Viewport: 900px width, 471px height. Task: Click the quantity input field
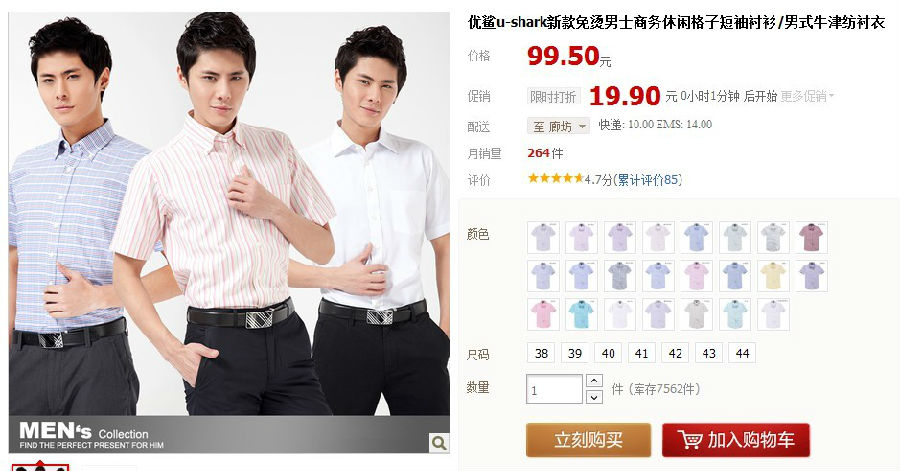tap(554, 390)
